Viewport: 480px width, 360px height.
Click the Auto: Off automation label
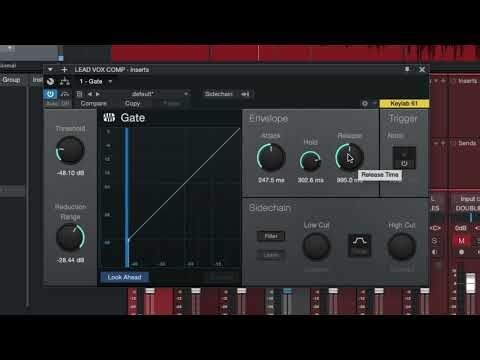pyautogui.click(x=58, y=103)
